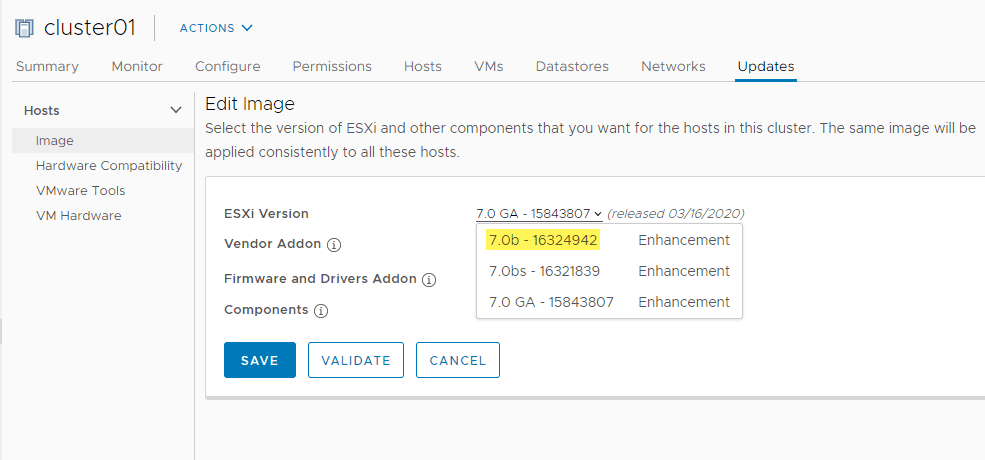
Task: Cancel the image edit
Action: (458, 361)
